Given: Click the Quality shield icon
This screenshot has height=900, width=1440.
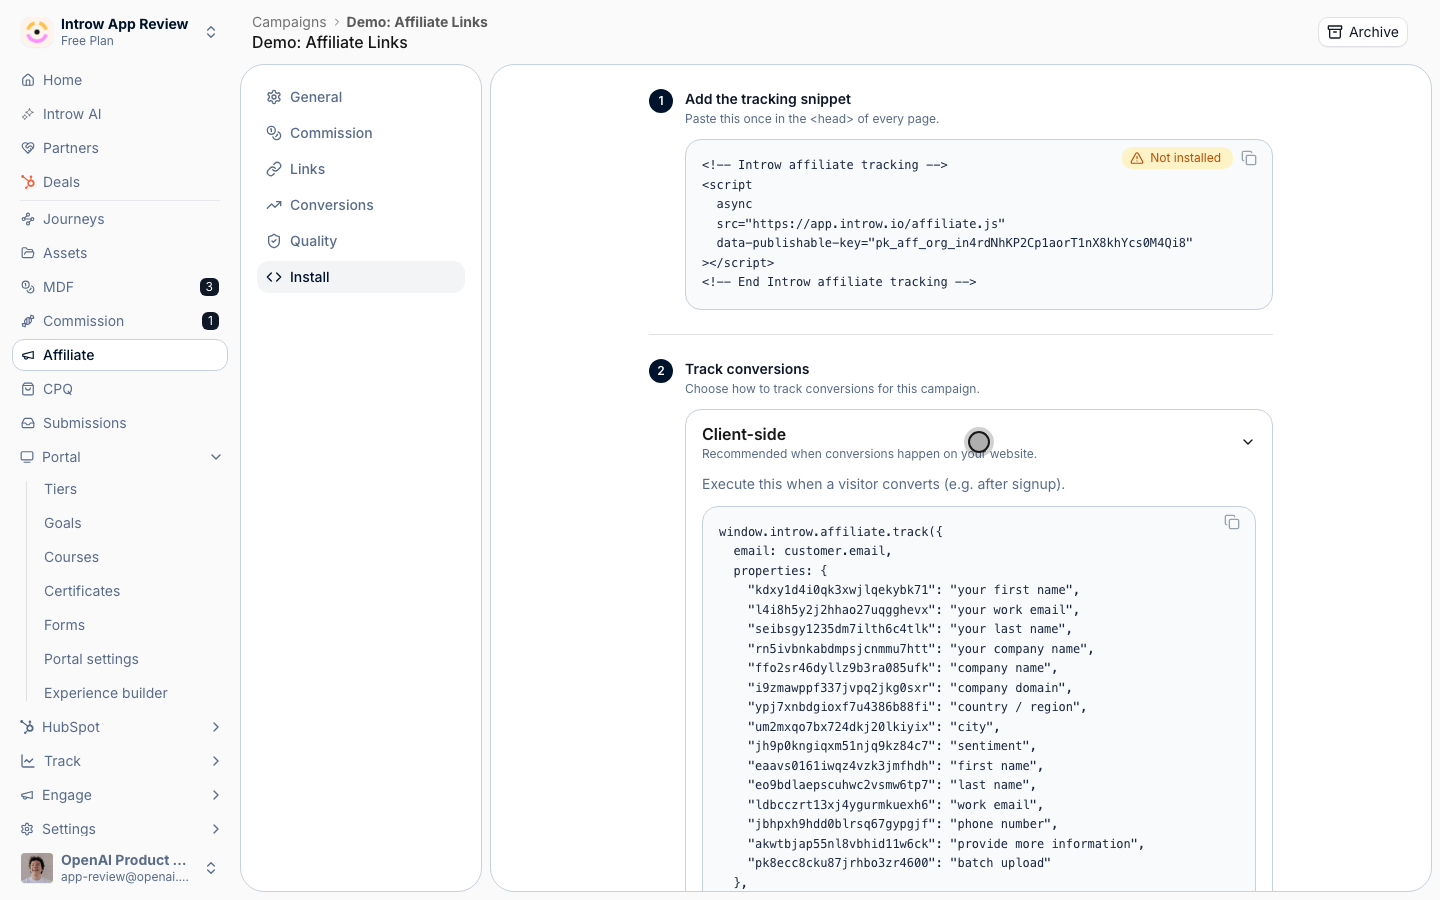Looking at the screenshot, I should [x=274, y=241].
